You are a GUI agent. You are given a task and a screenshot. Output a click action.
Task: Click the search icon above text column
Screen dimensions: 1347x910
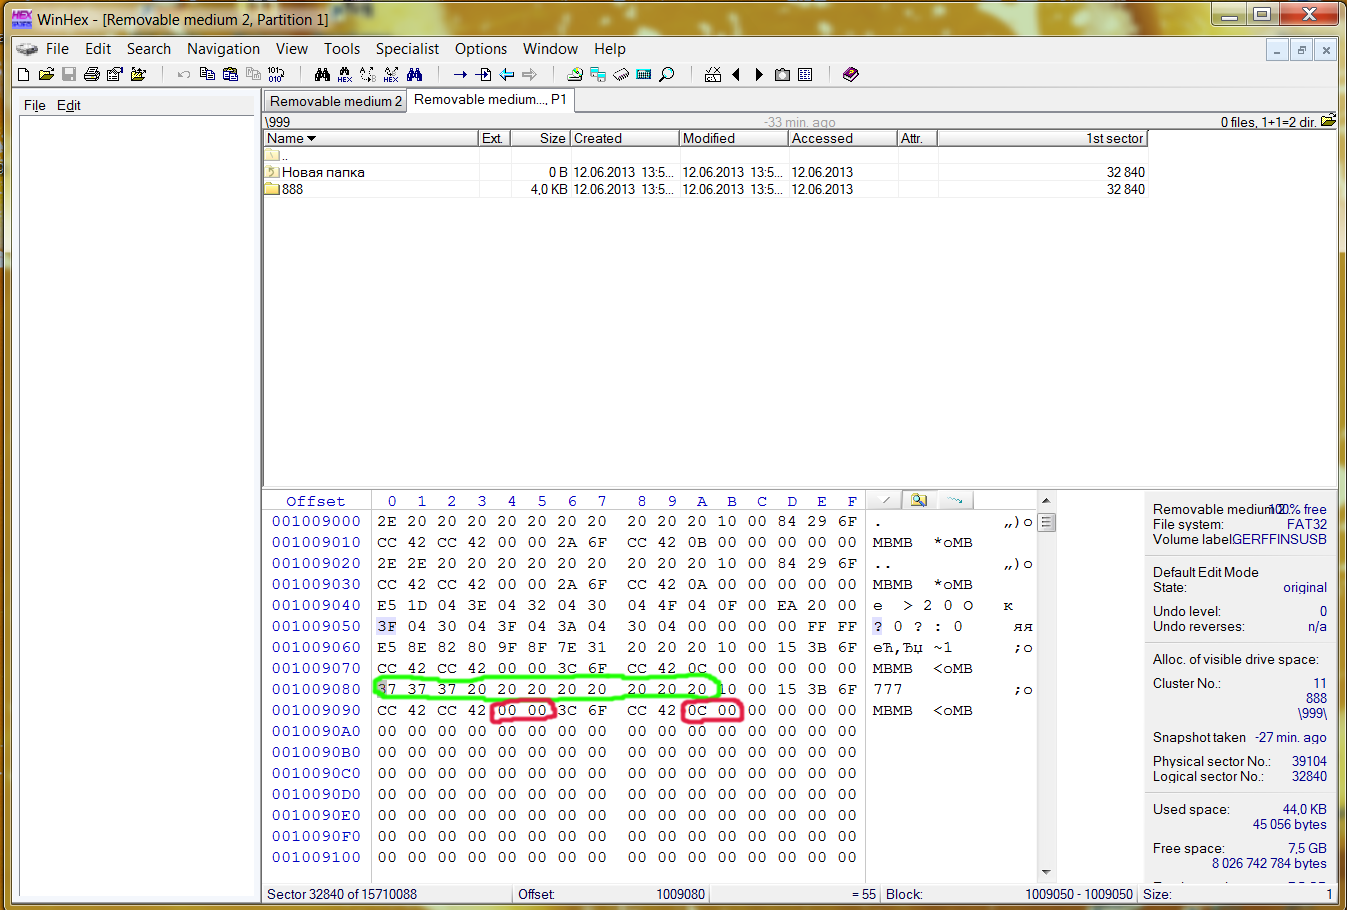(919, 500)
